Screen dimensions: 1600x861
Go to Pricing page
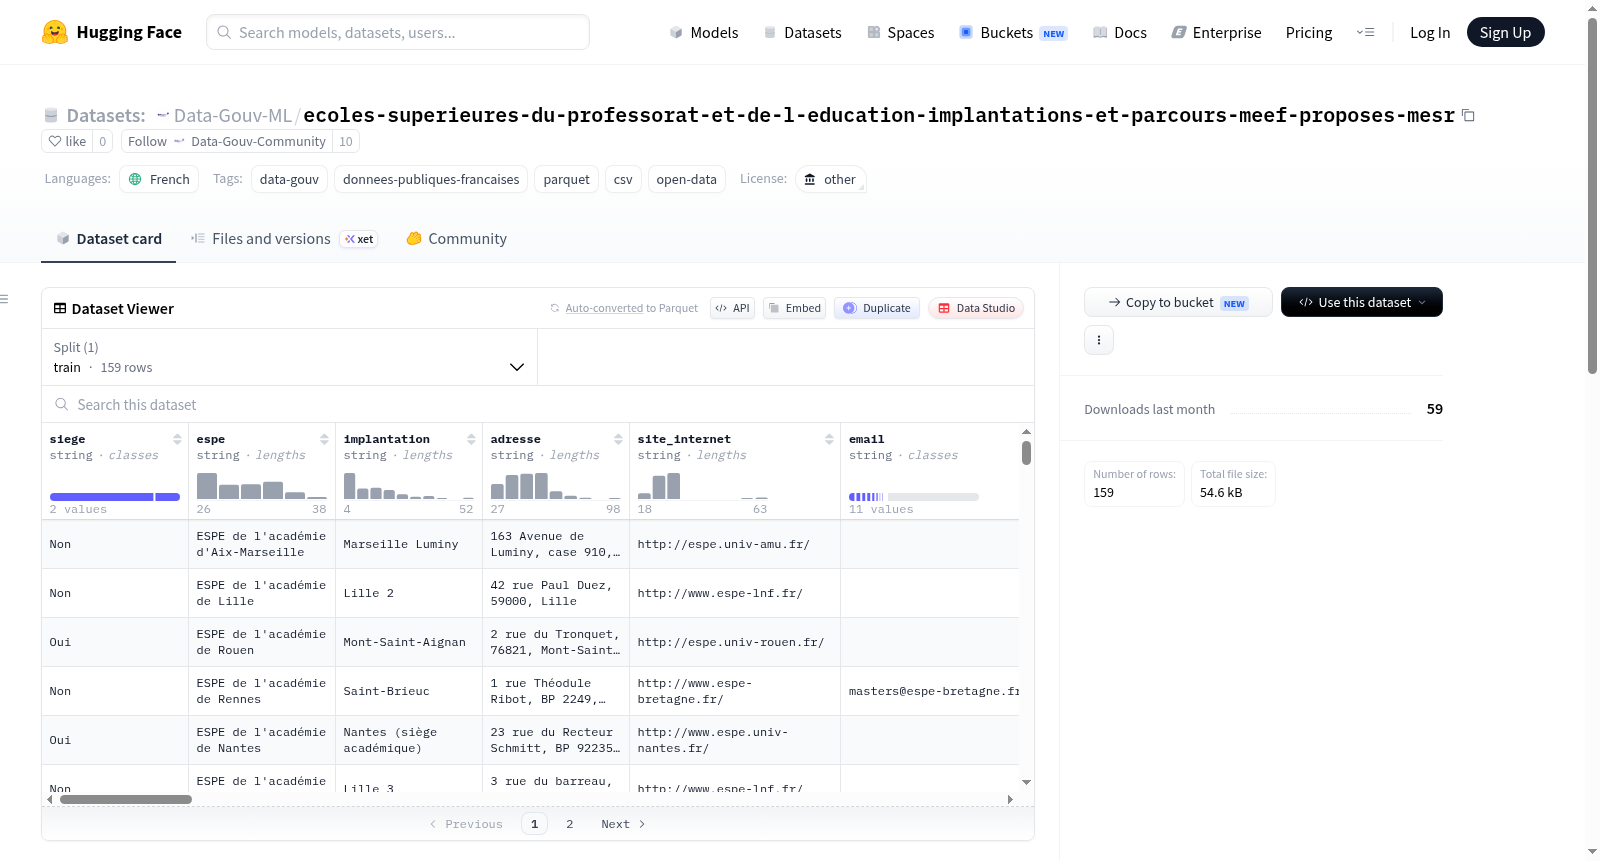click(x=1309, y=32)
